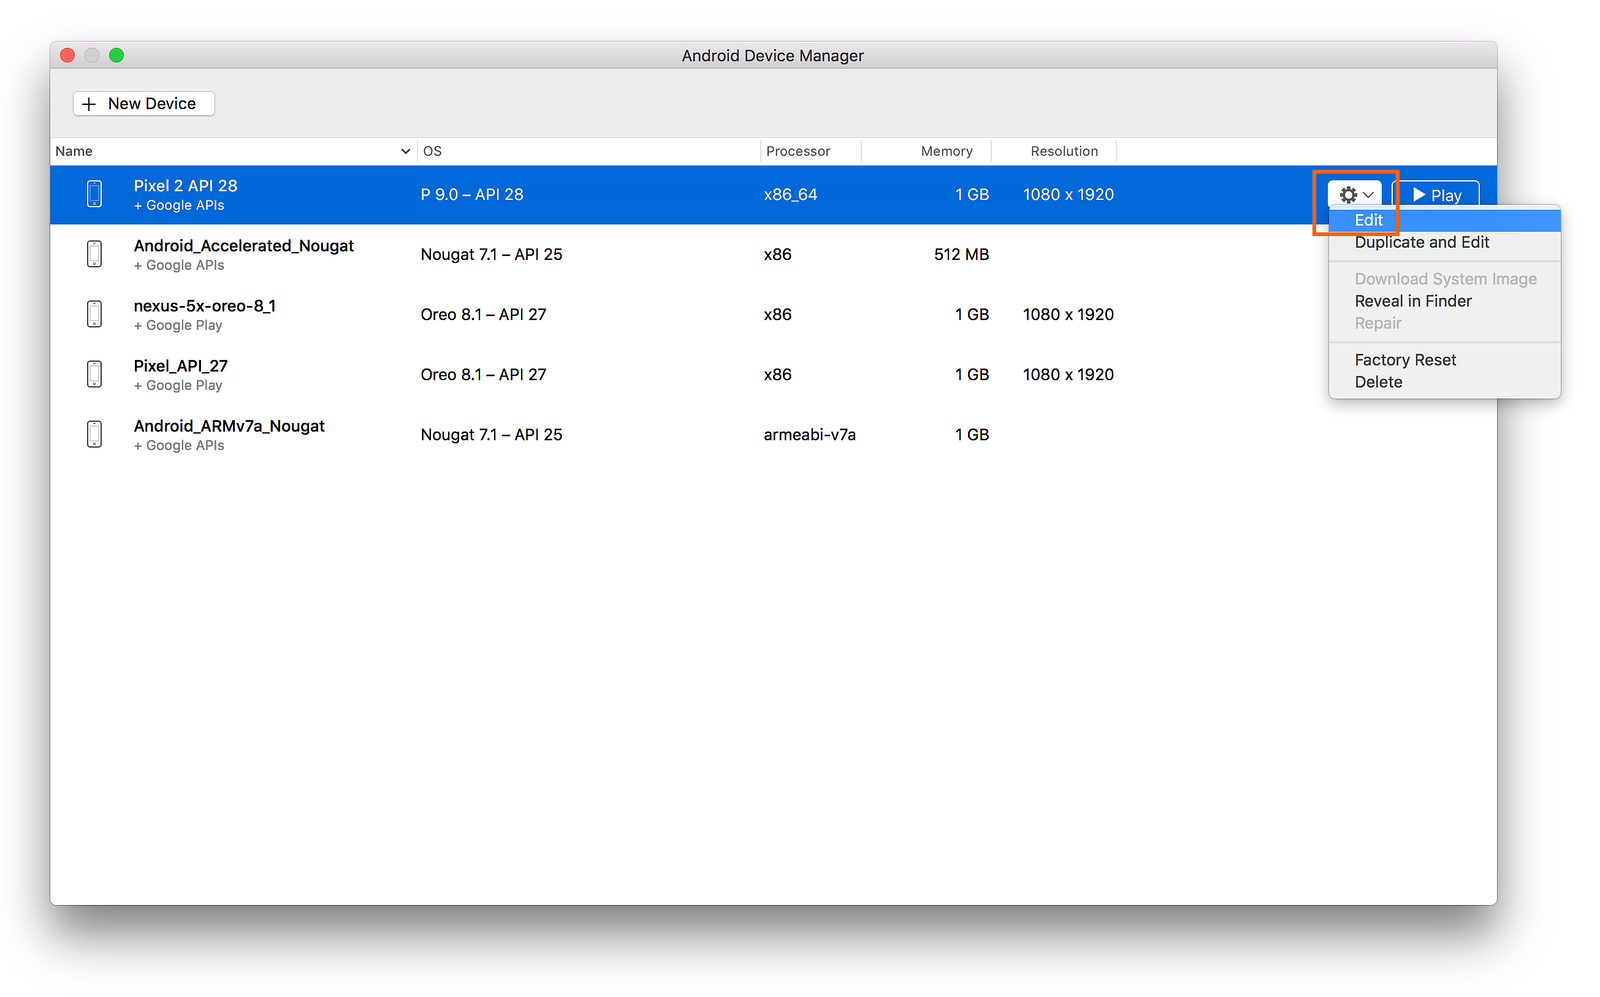
Task: Click the phone icon for Pixel_API_27
Action: tap(94, 374)
